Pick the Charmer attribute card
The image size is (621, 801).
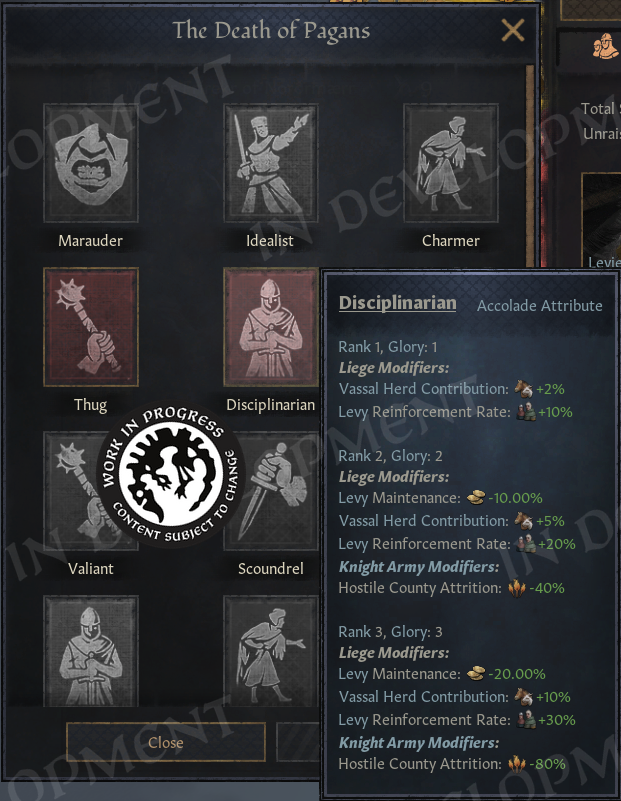[450, 163]
